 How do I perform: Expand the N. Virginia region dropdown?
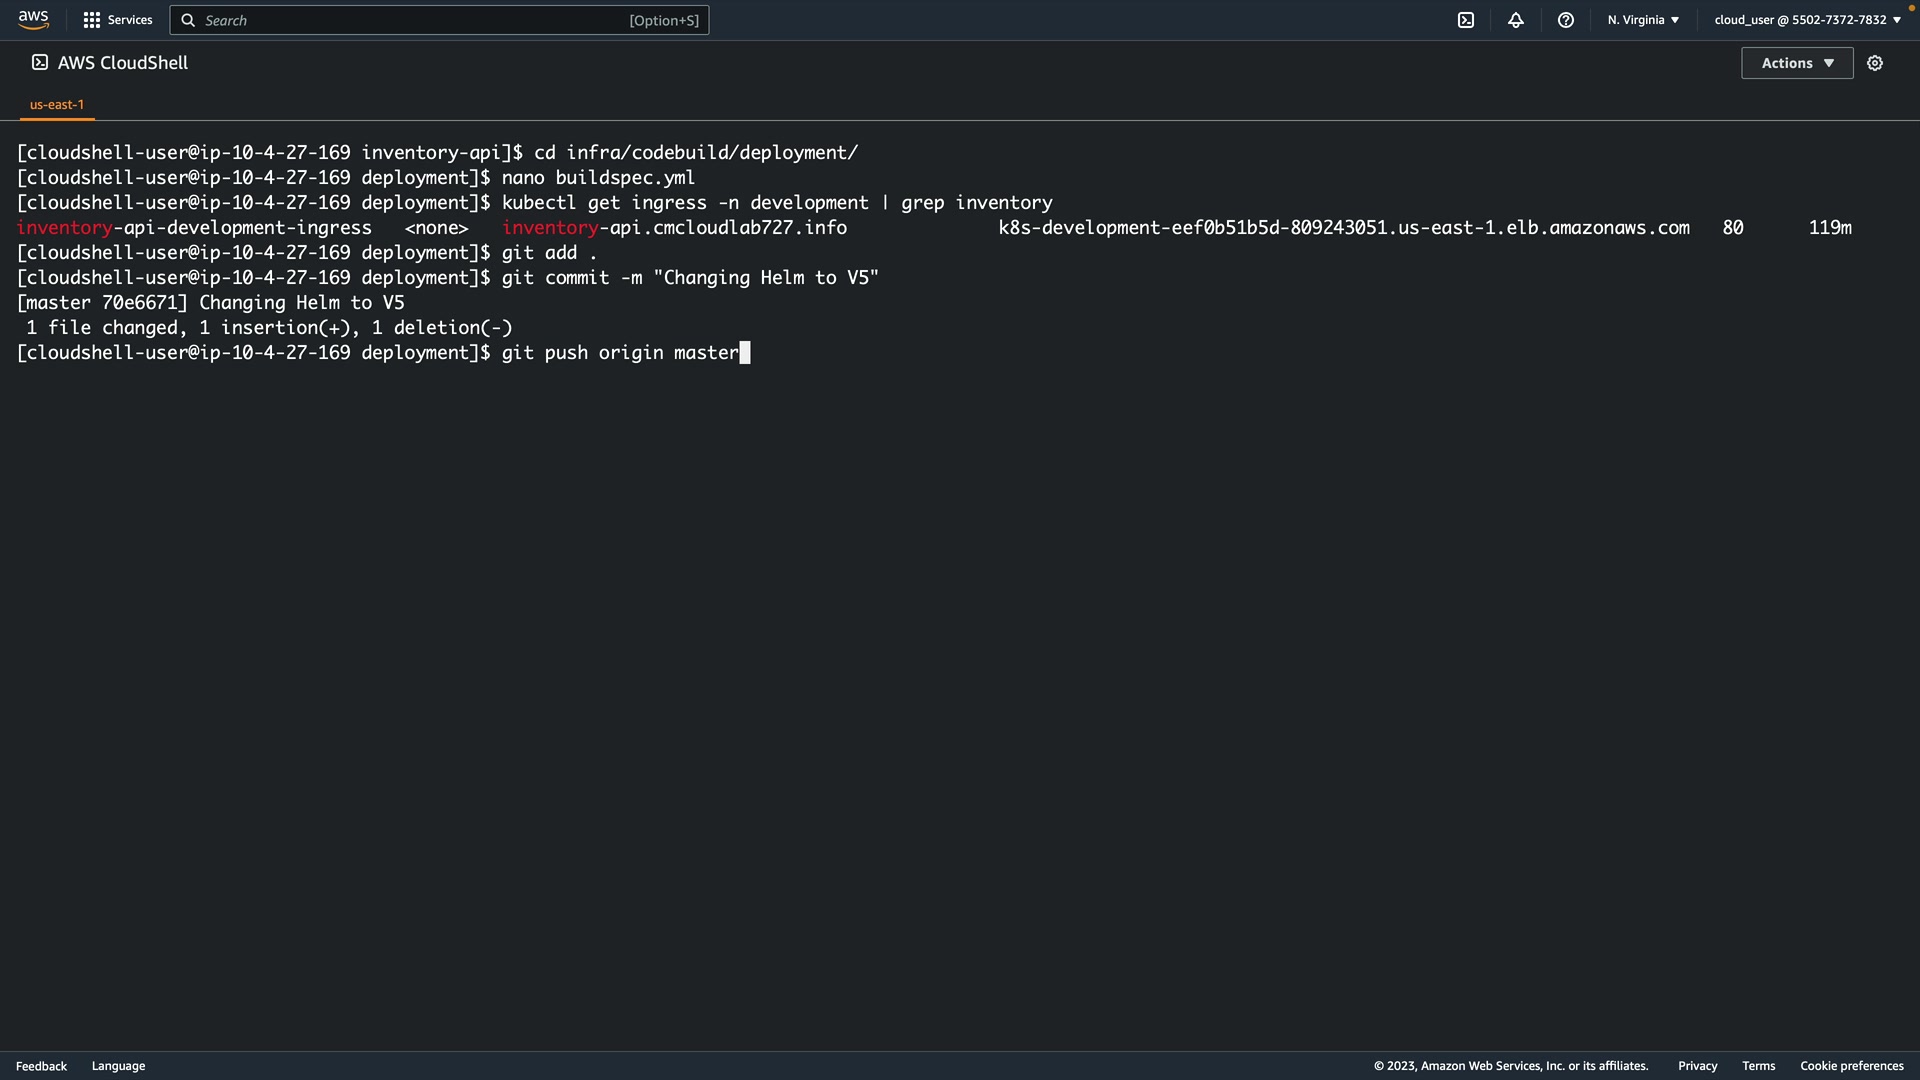(1643, 20)
